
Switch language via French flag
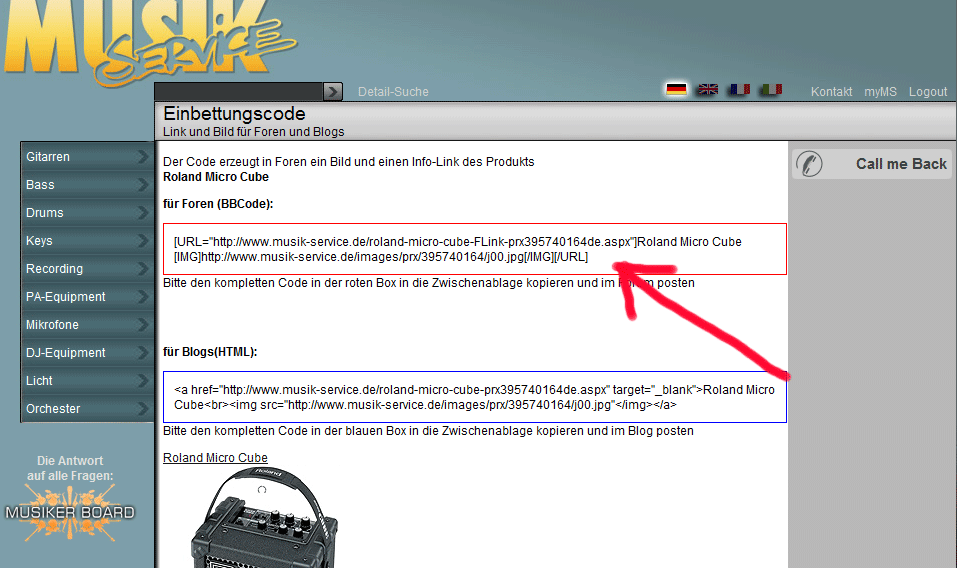tap(739, 90)
